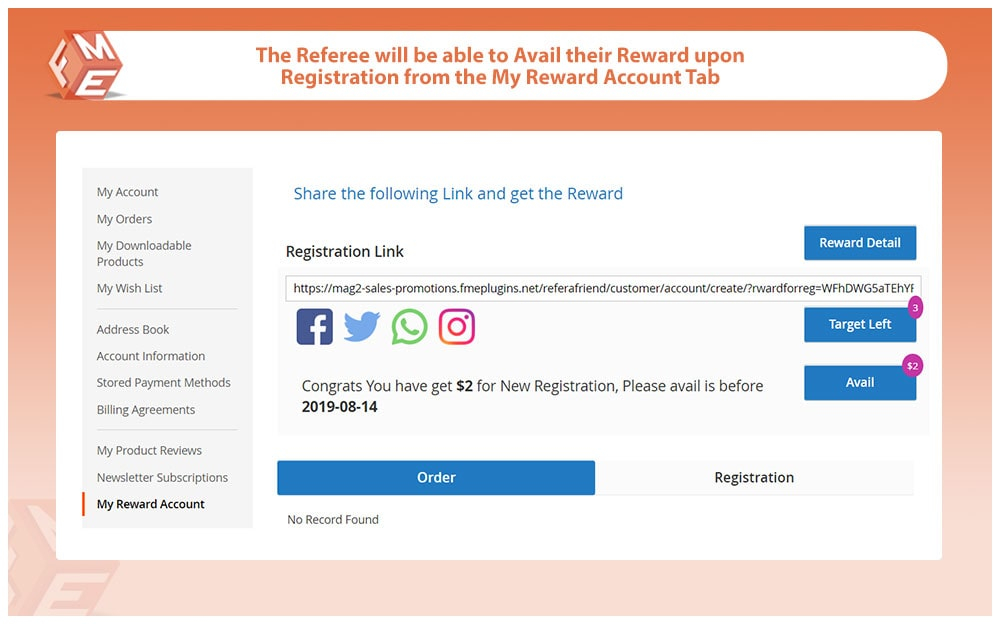View Newsletter Subscriptions
Viewport: 1000px width, 624px height.
pos(163,478)
